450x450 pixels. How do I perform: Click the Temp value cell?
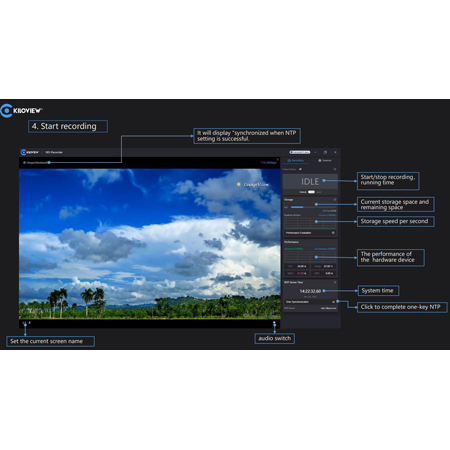coord(324,266)
